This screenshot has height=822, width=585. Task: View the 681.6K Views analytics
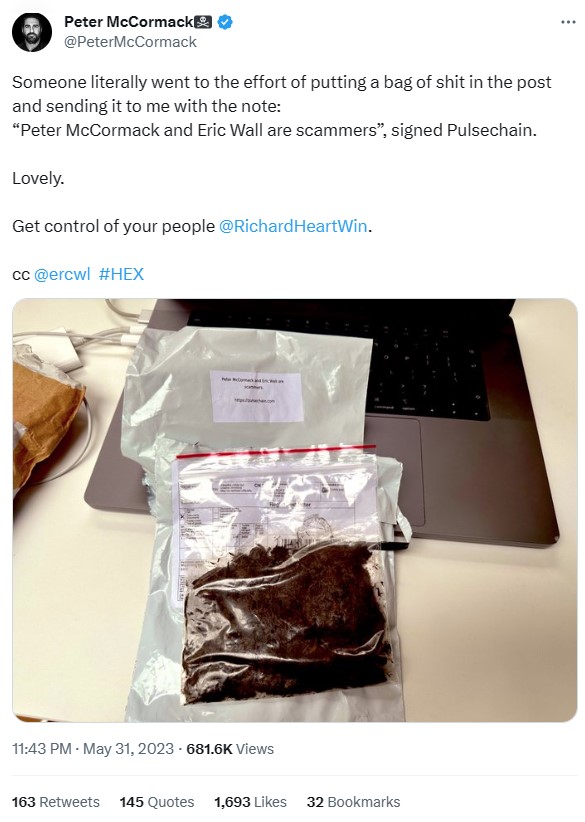(x=230, y=749)
